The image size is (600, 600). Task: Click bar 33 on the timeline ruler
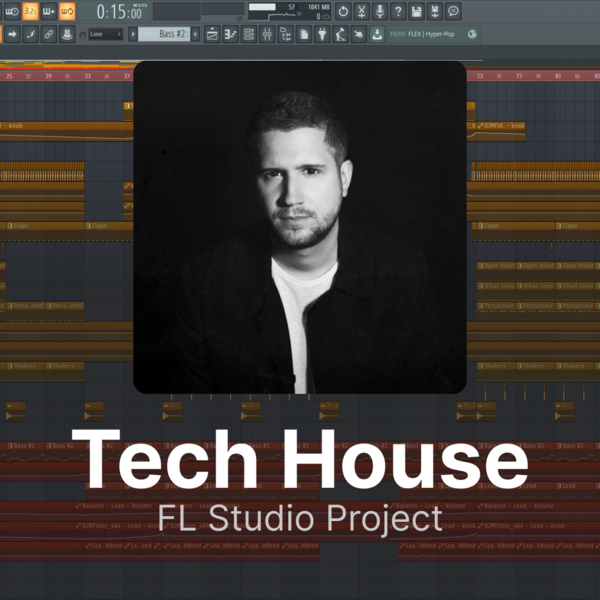click(x=88, y=76)
